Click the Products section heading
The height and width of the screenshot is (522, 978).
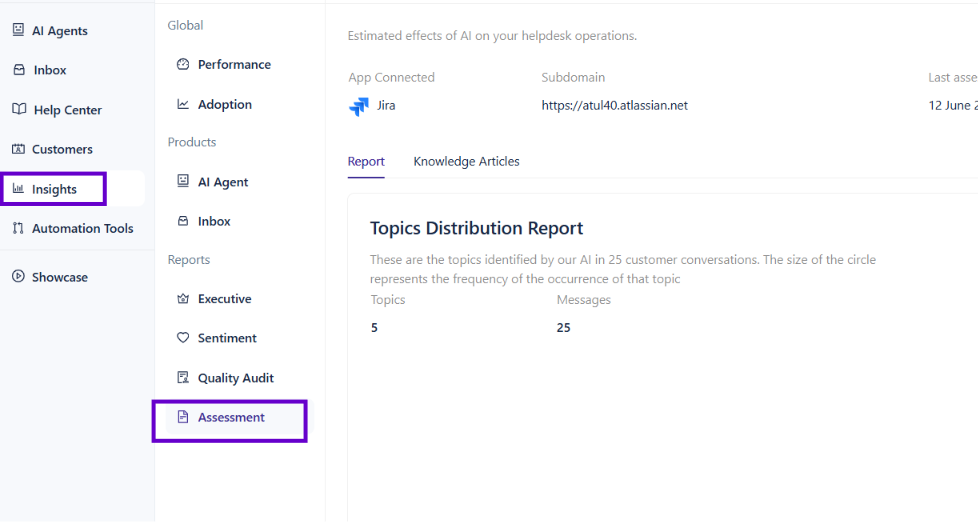192,142
